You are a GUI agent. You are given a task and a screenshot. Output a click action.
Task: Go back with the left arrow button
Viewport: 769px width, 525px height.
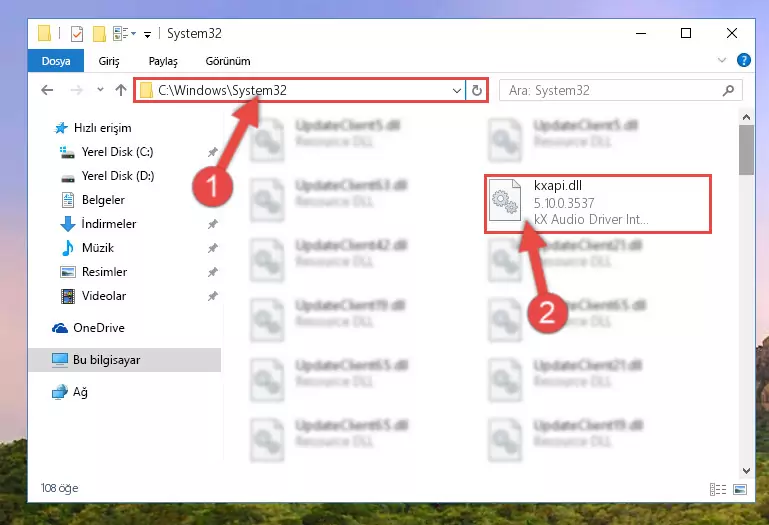(x=47, y=90)
